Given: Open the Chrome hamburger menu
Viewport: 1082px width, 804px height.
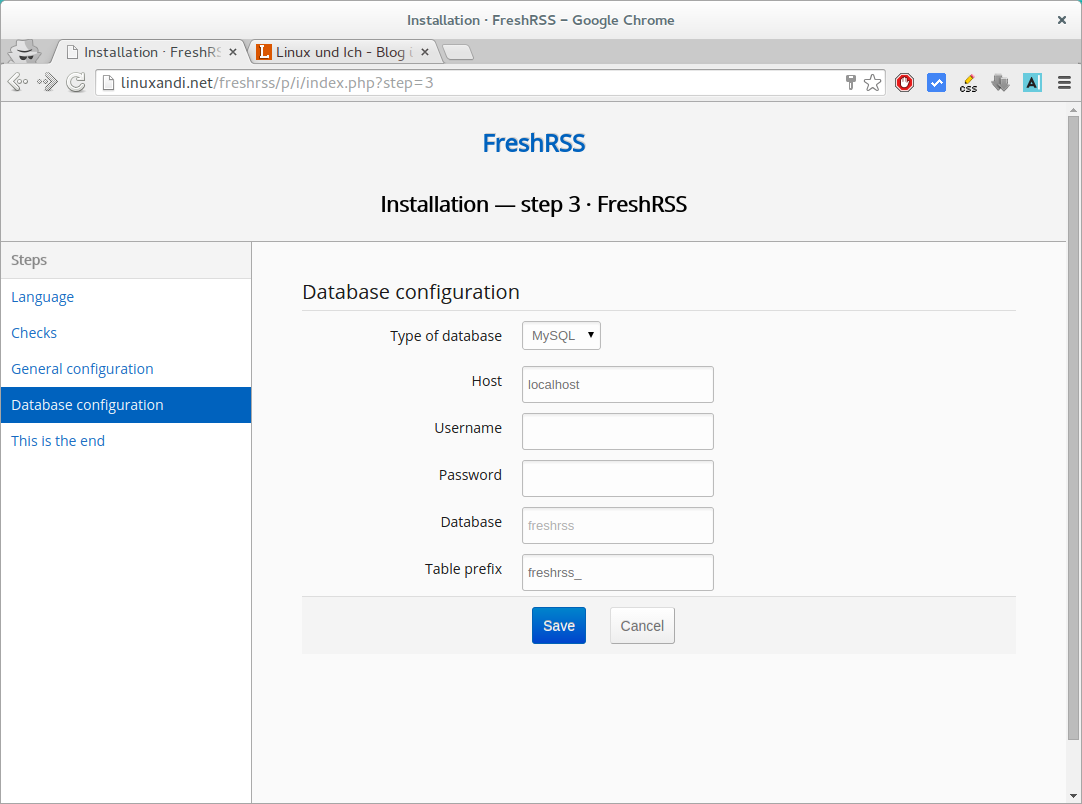Looking at the screenshot, I should coord(1064,83).
